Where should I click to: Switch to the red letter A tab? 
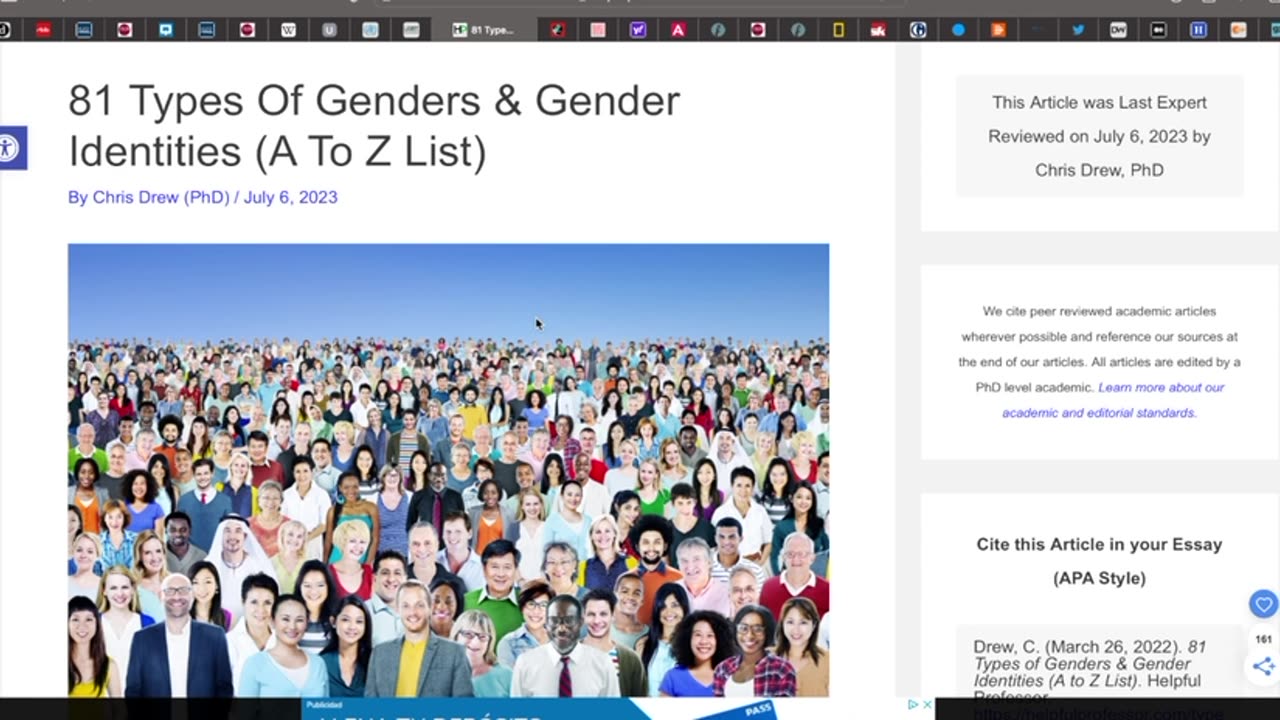(x=678, y=30)
